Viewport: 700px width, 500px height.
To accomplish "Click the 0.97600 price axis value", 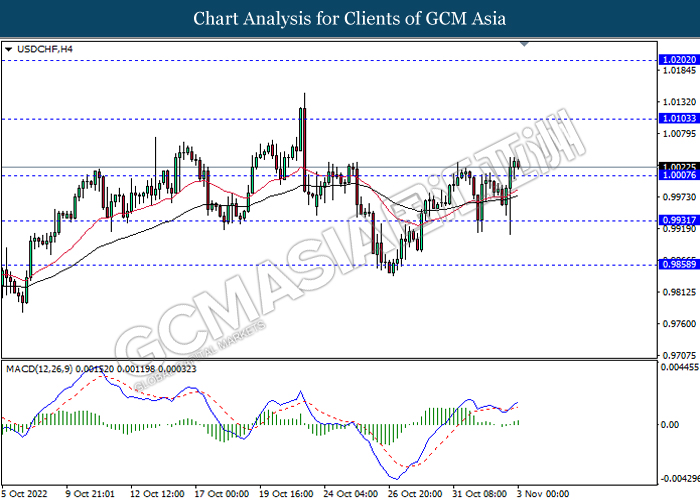I will 679,324.
